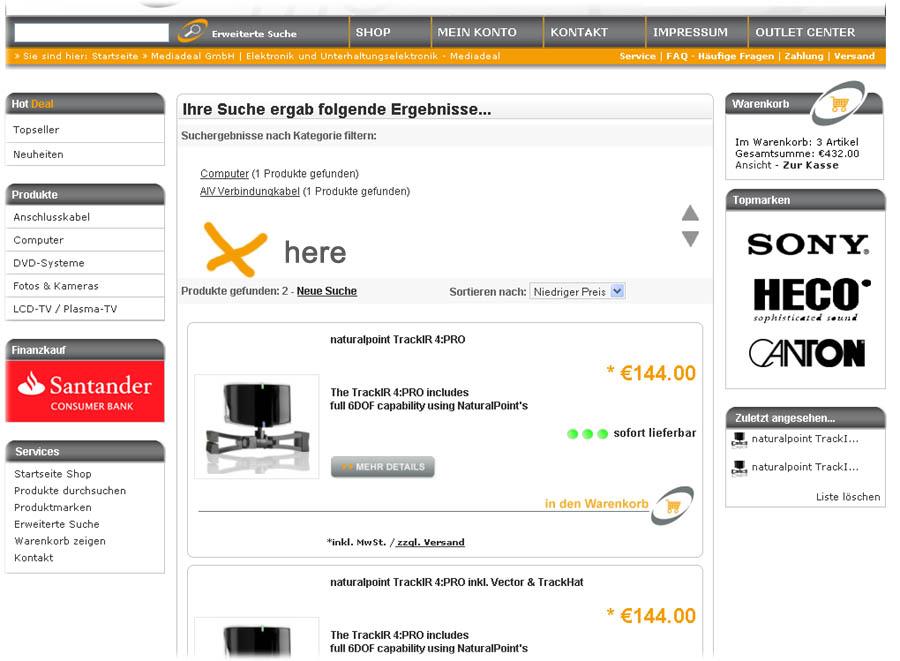Click the magnifier search icon
Image resolution: width=900 pixels, height=661 pixels.
coord(192,31)
